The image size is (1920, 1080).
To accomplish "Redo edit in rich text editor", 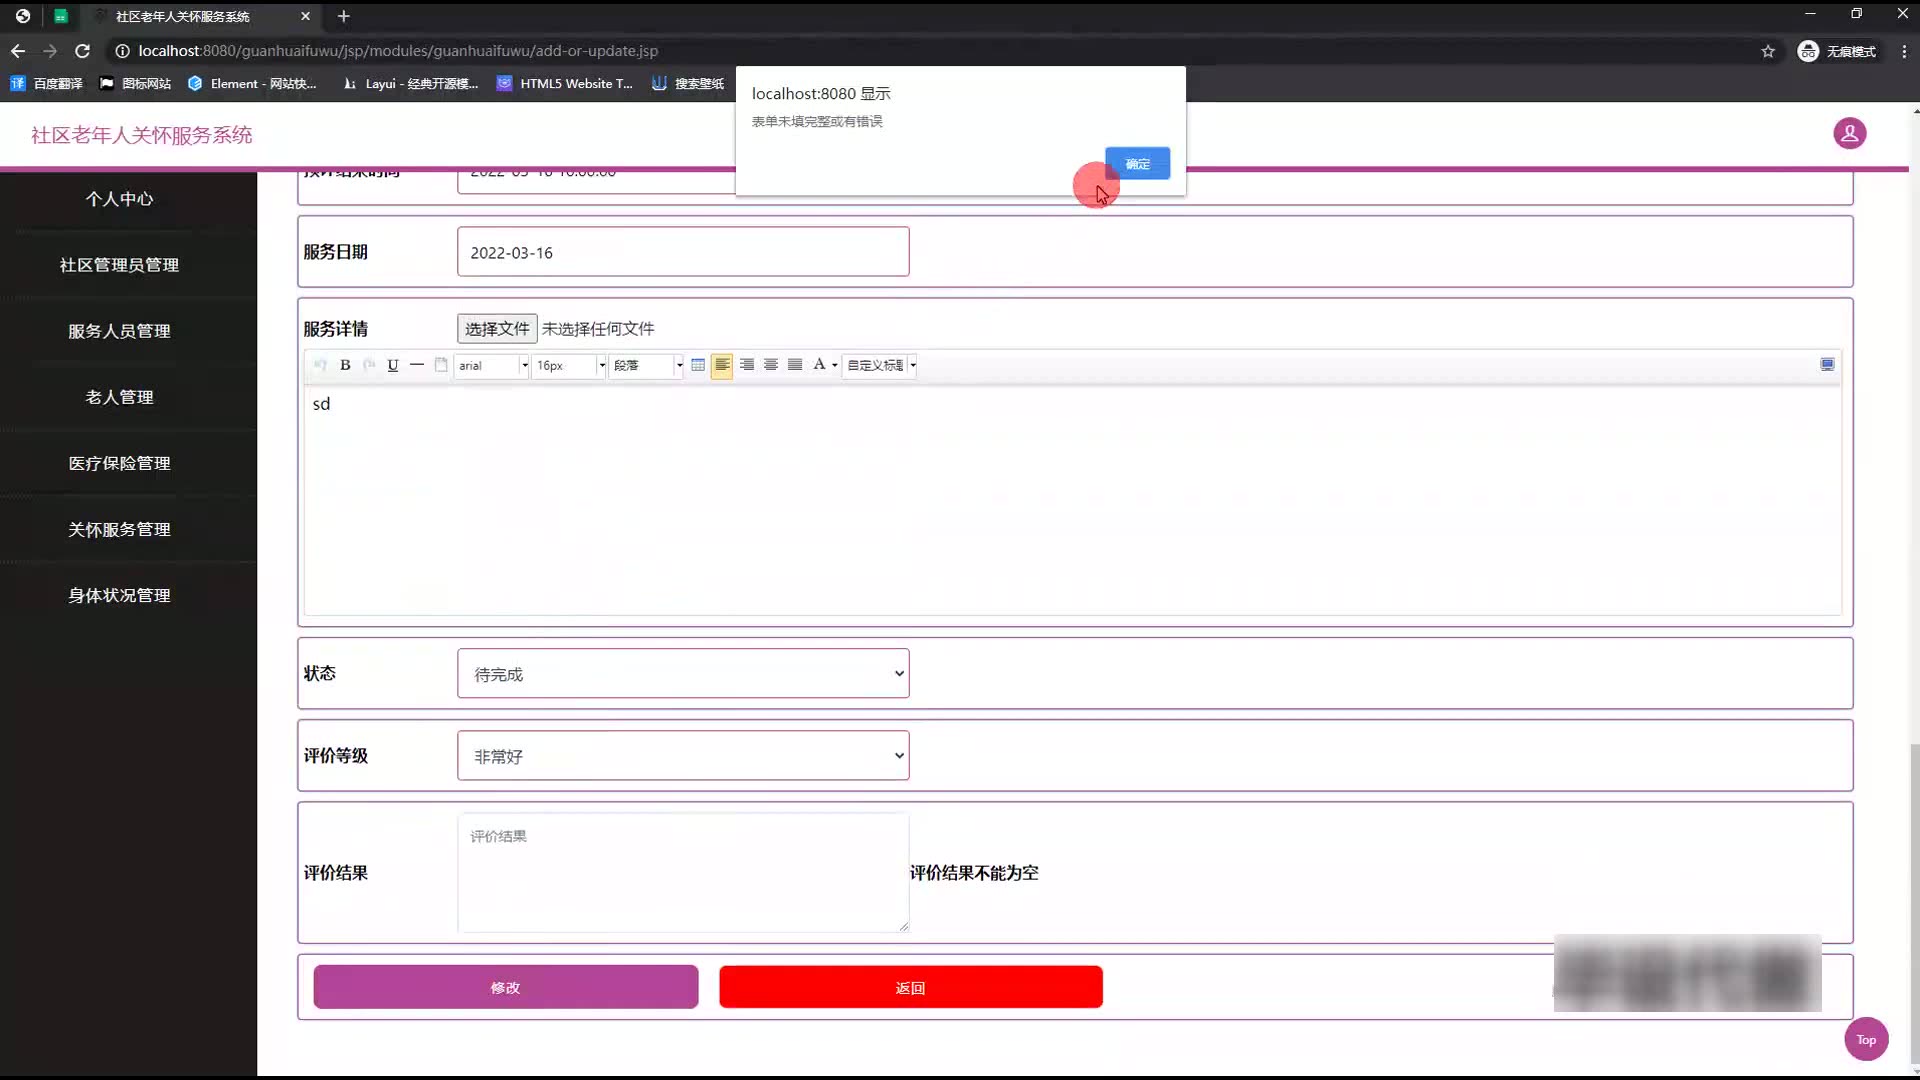I will tap(369, 365).
